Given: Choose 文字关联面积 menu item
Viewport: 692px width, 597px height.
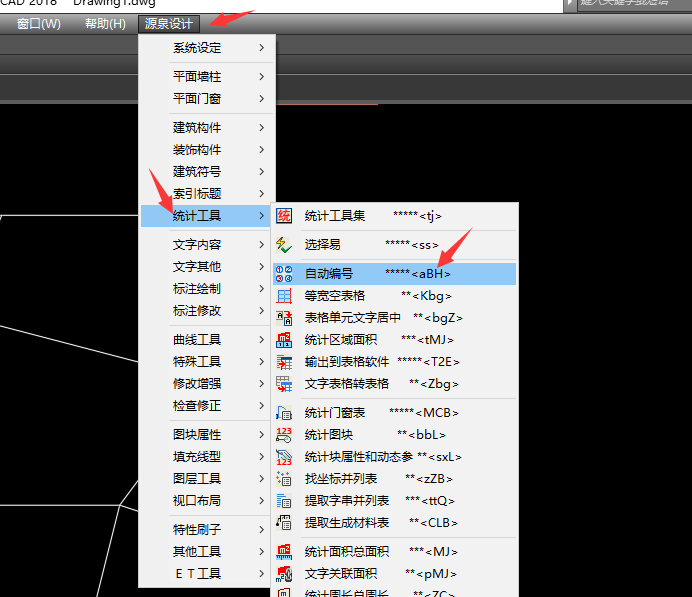Looking at the screenshot, I should click(x=395, y=574).
